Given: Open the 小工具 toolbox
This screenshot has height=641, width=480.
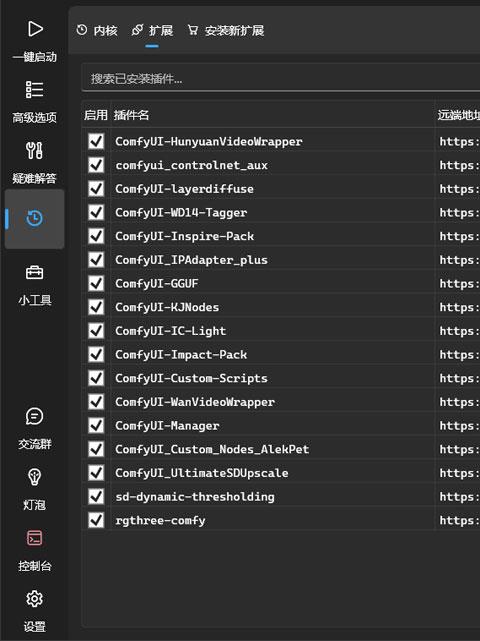Looking at the screenshot, I should 34,284.
